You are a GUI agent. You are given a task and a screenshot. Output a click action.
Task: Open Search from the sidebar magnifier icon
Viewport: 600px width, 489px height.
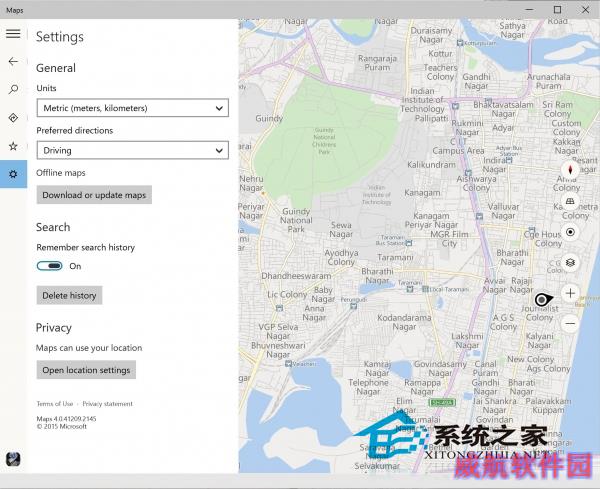click(x=13, y=90)
